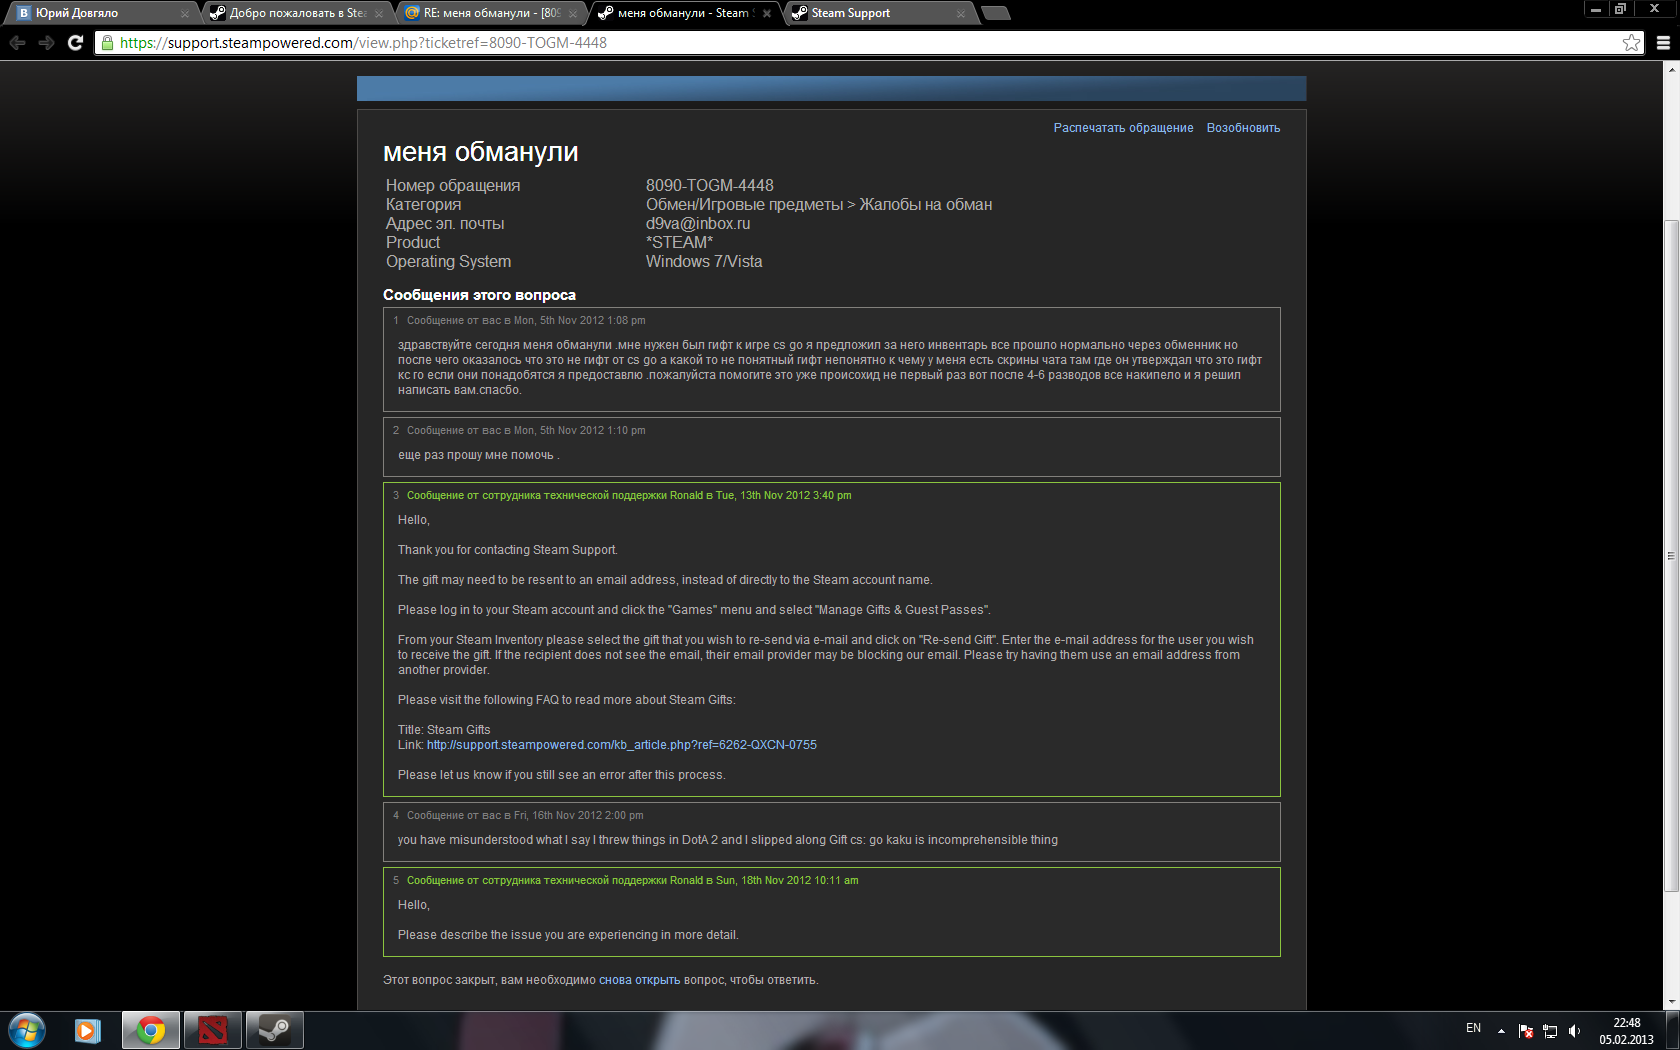The width and height of the screenshot is (1680, 1050).
Task: Click ticket number '8090-TOGM-4448'
Action: coord(710,185)
